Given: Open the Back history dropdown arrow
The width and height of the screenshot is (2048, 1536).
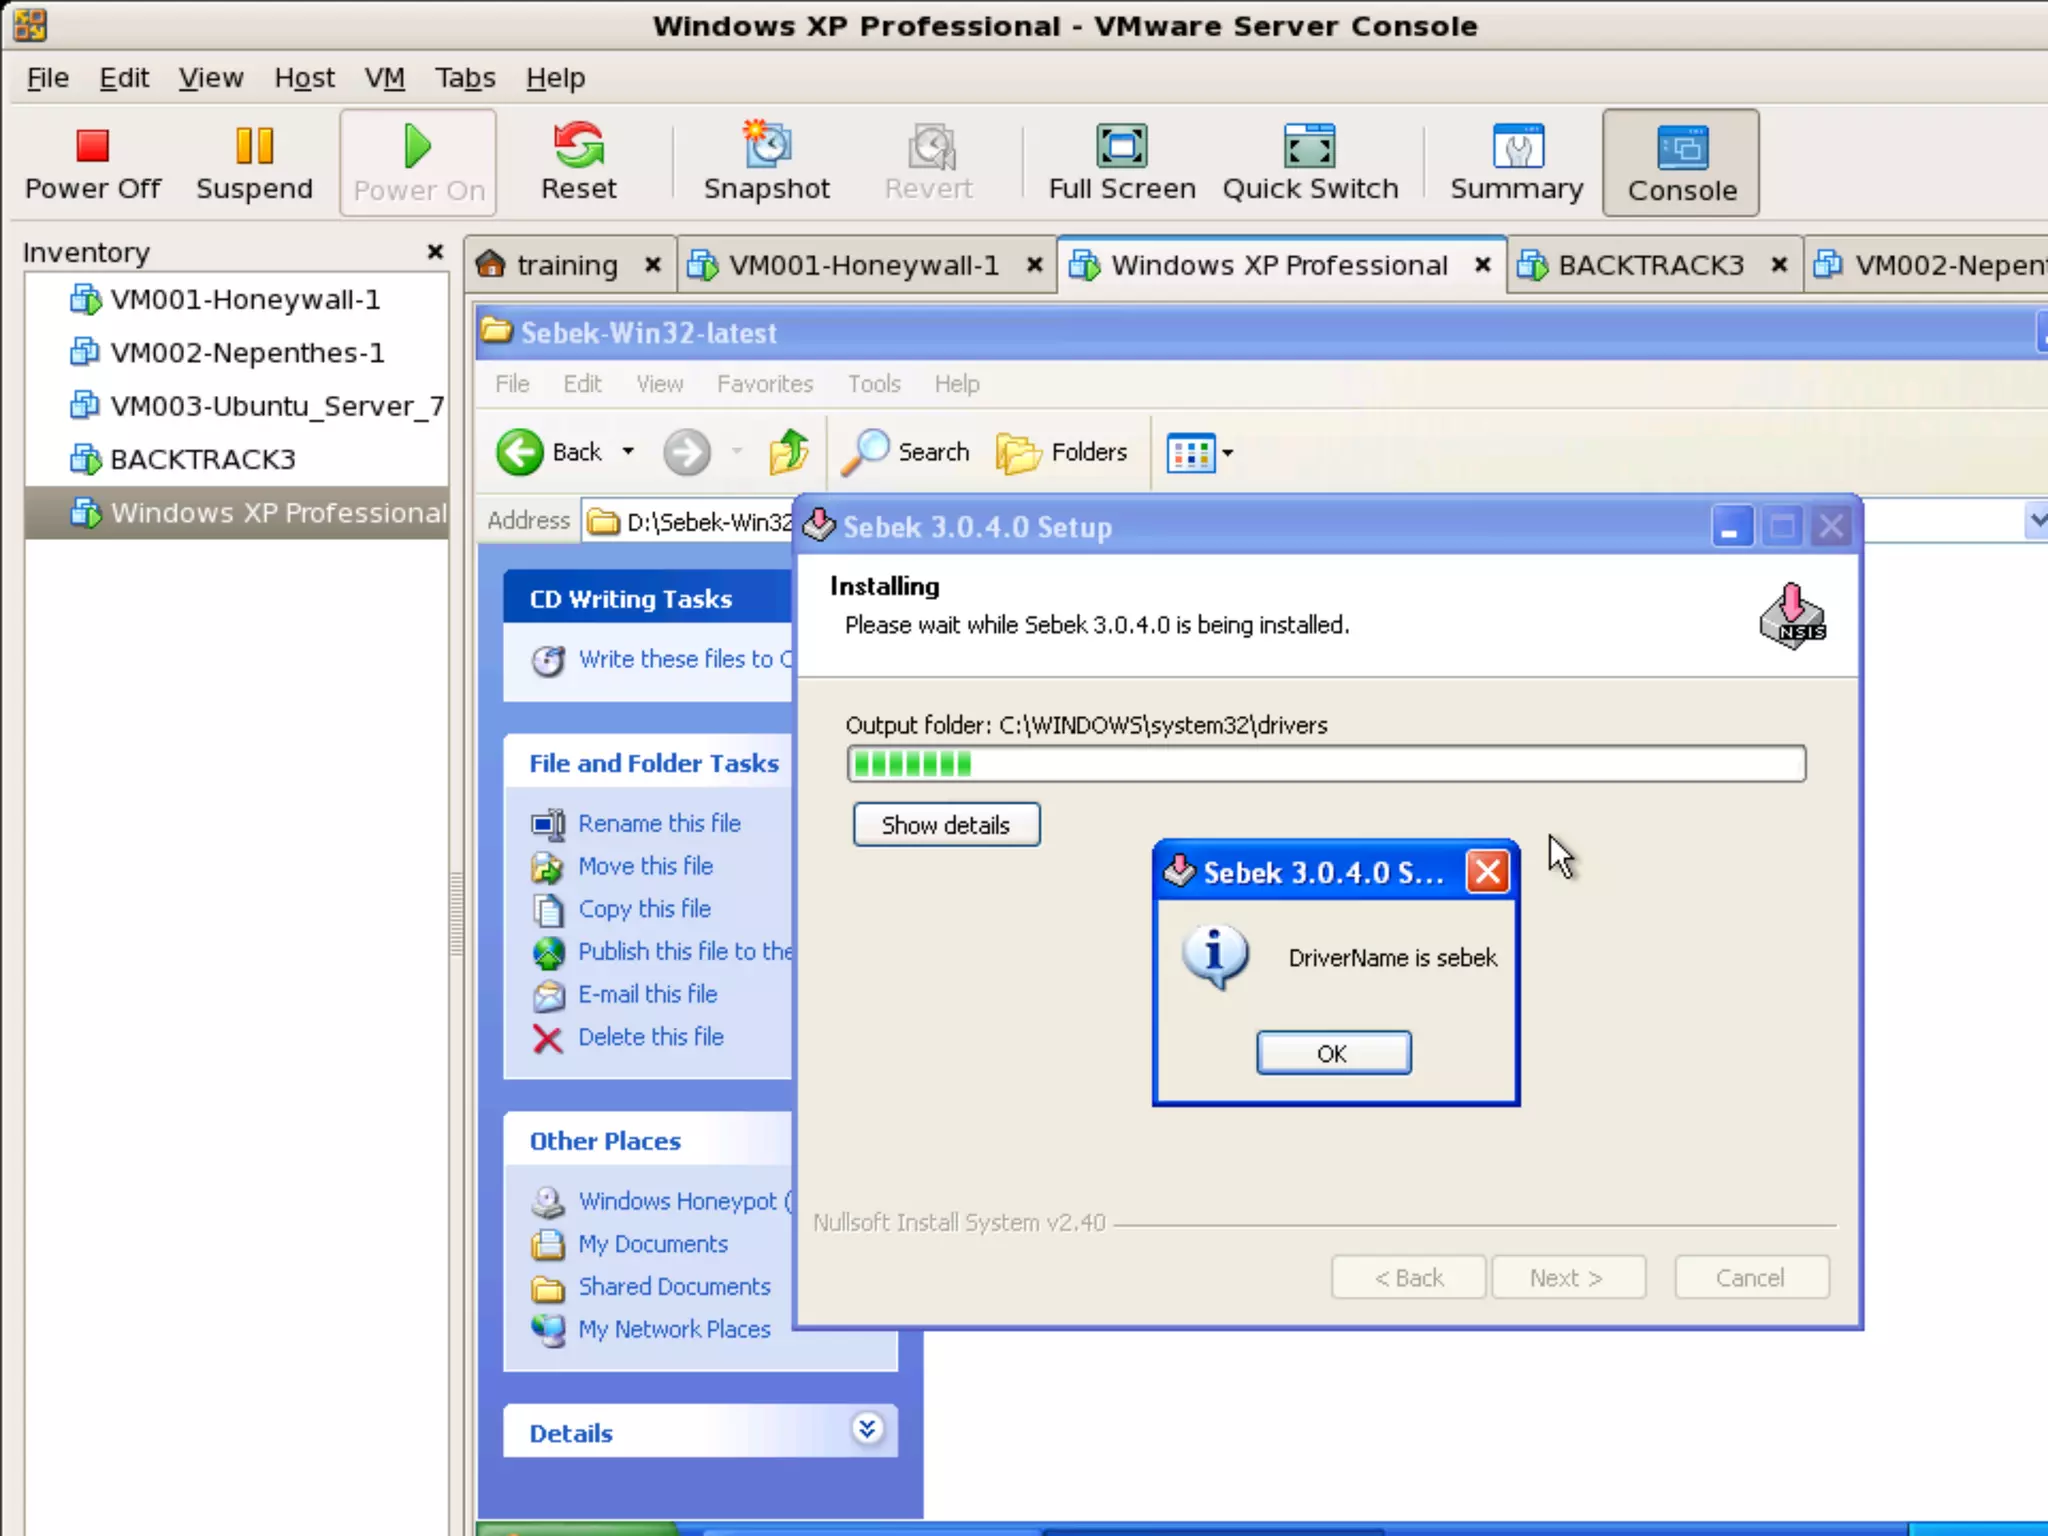Looking at the screenshot, I should click(x=628, y=452).
